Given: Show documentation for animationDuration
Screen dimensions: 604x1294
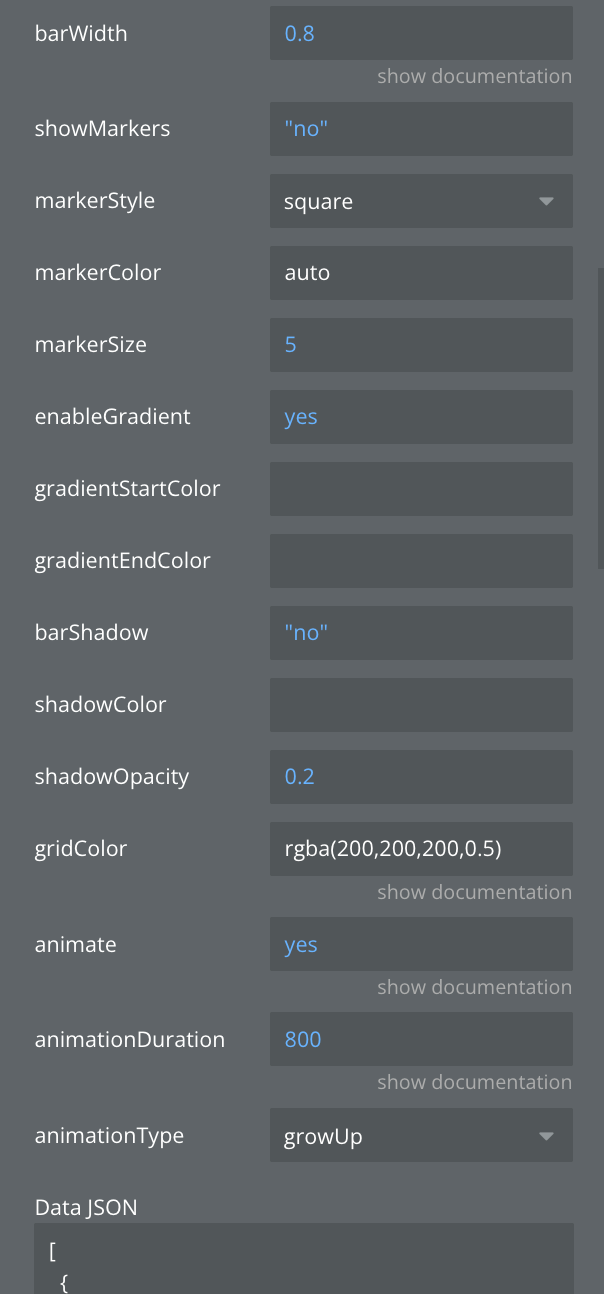Looking at the screenshot, I should (x=474, y=1082).
